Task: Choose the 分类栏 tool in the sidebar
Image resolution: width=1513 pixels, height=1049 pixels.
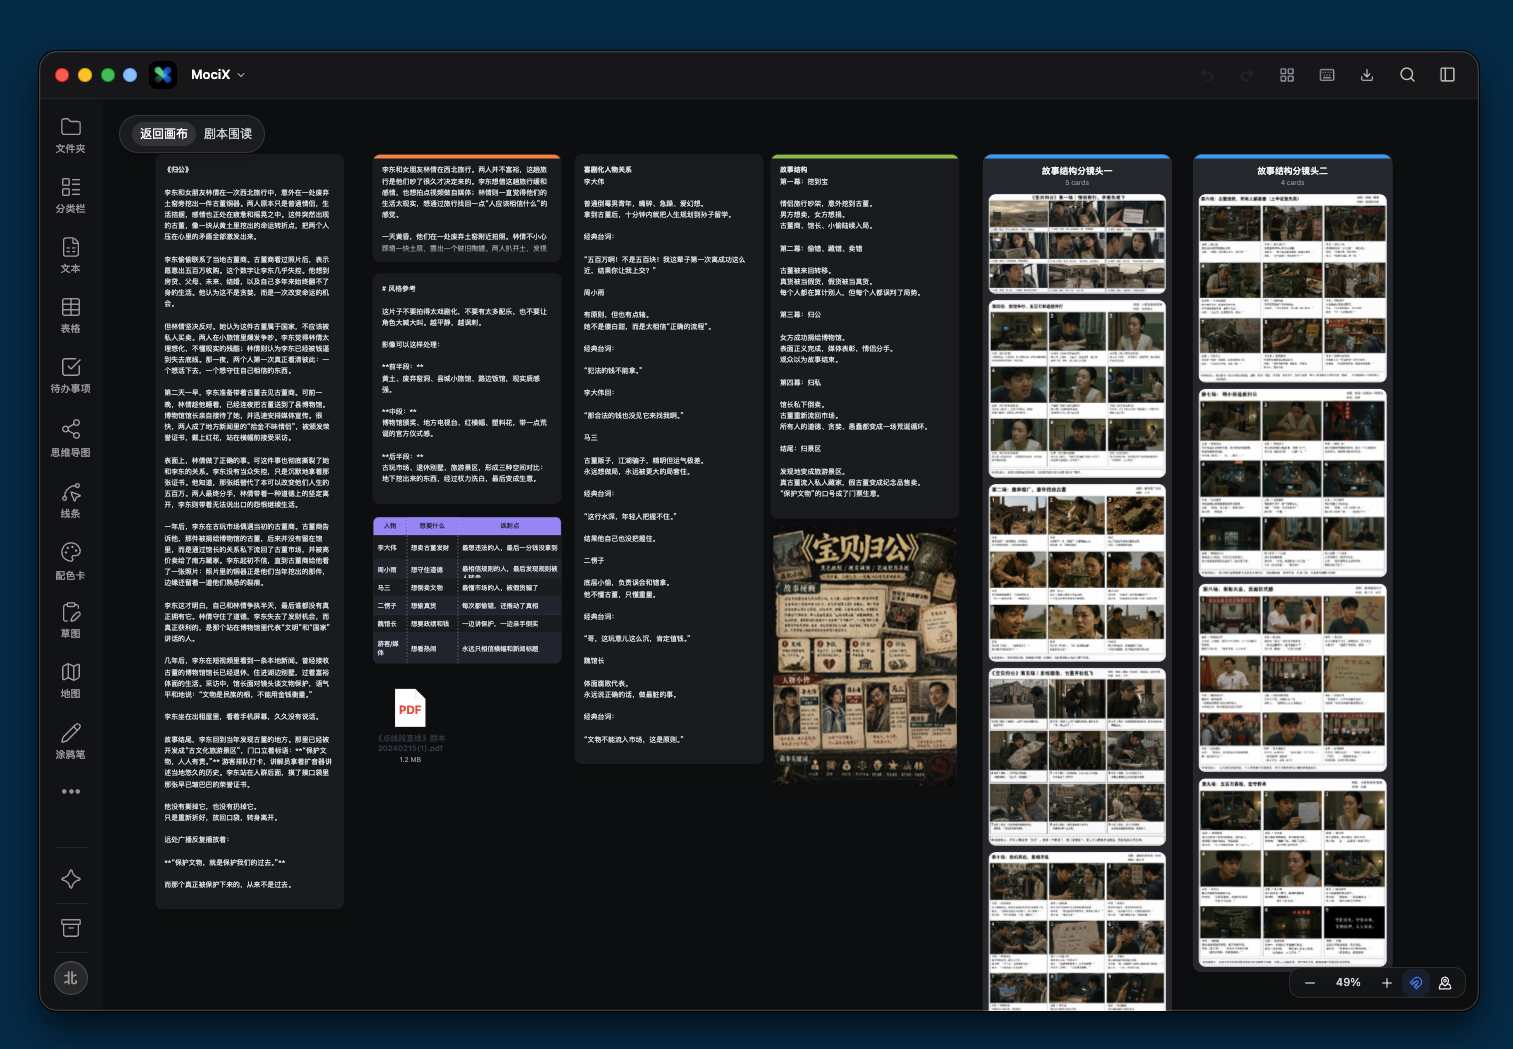Action: click(x=70, y=195)
